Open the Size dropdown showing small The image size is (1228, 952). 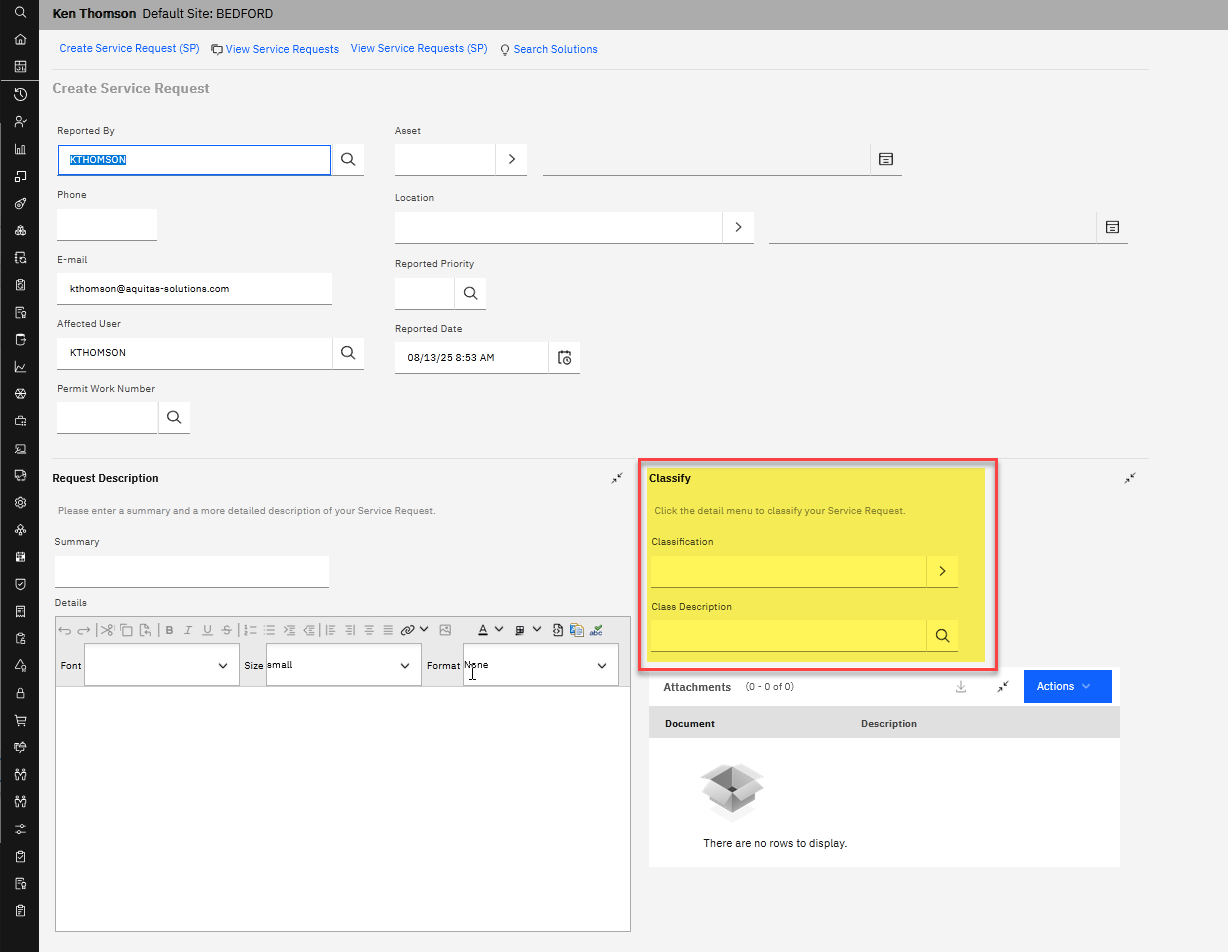tap(344, 665)
